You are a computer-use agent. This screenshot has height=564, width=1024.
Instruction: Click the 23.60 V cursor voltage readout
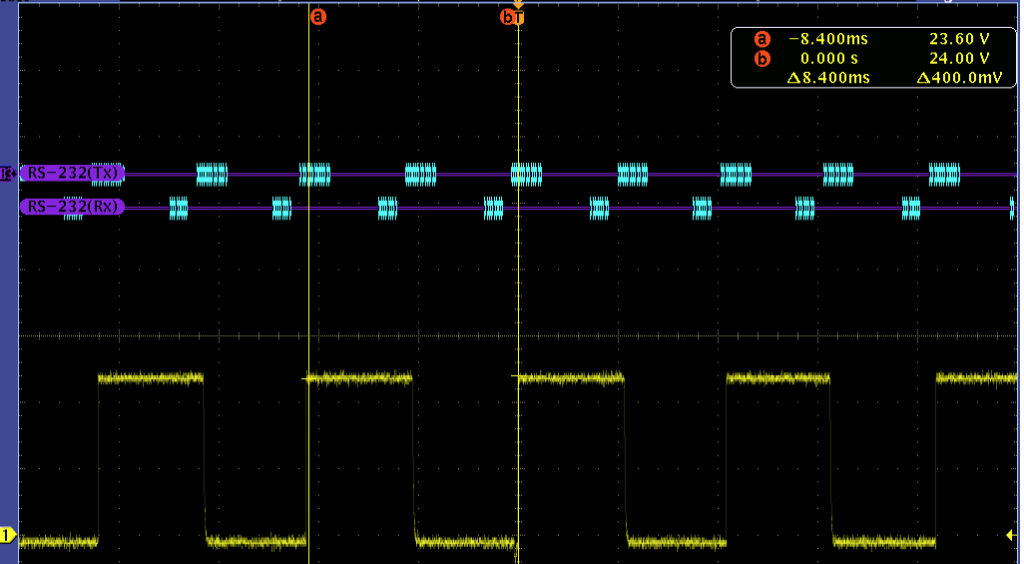point(959,39)
